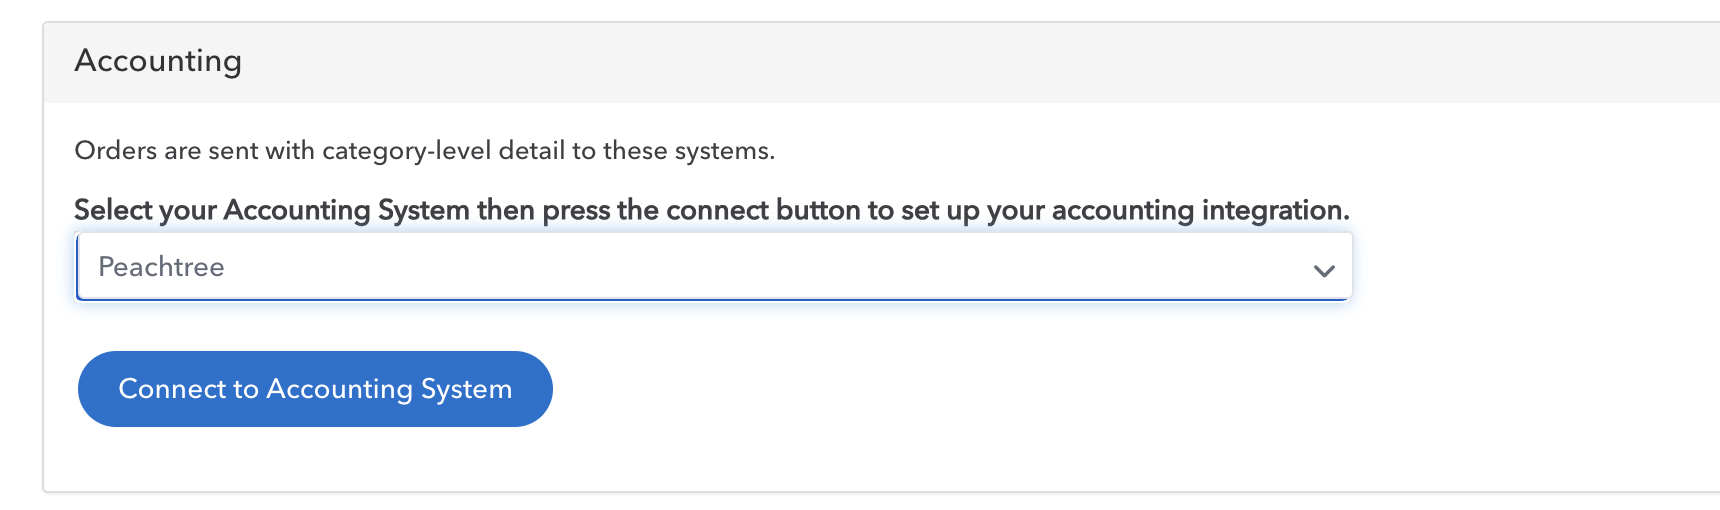Click the empty middle of the Peachtree select box
The height and width of the screenshot is (510, 1720).
(760, 267)
